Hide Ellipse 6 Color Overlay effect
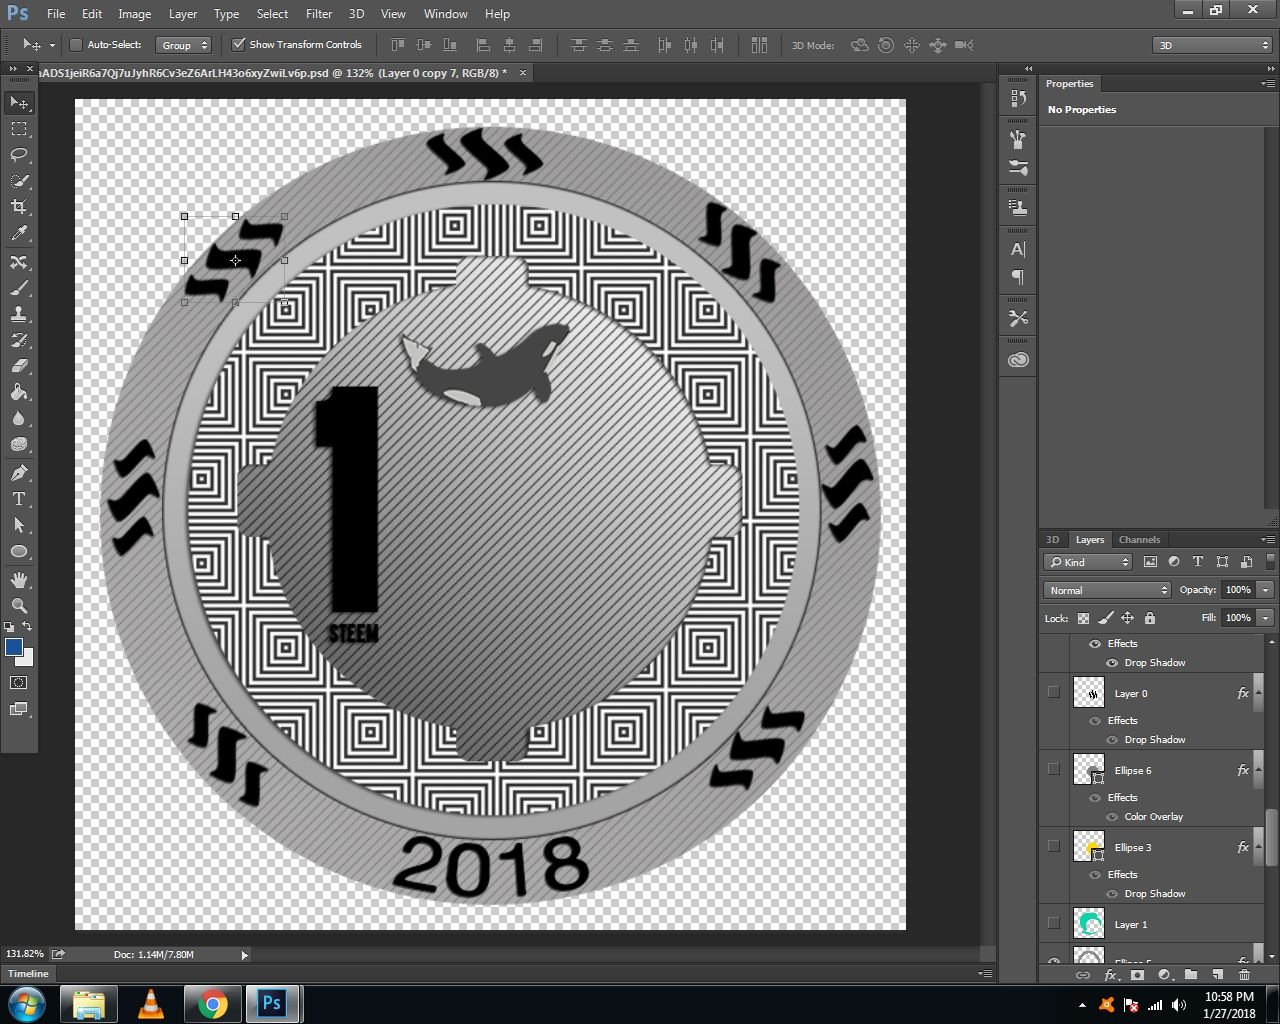 1112,817
